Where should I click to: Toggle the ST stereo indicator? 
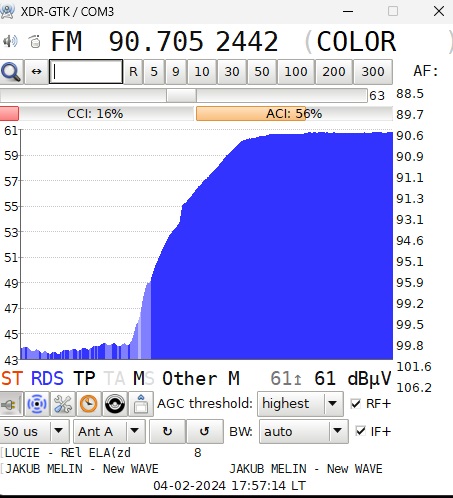tap(12, 379)
